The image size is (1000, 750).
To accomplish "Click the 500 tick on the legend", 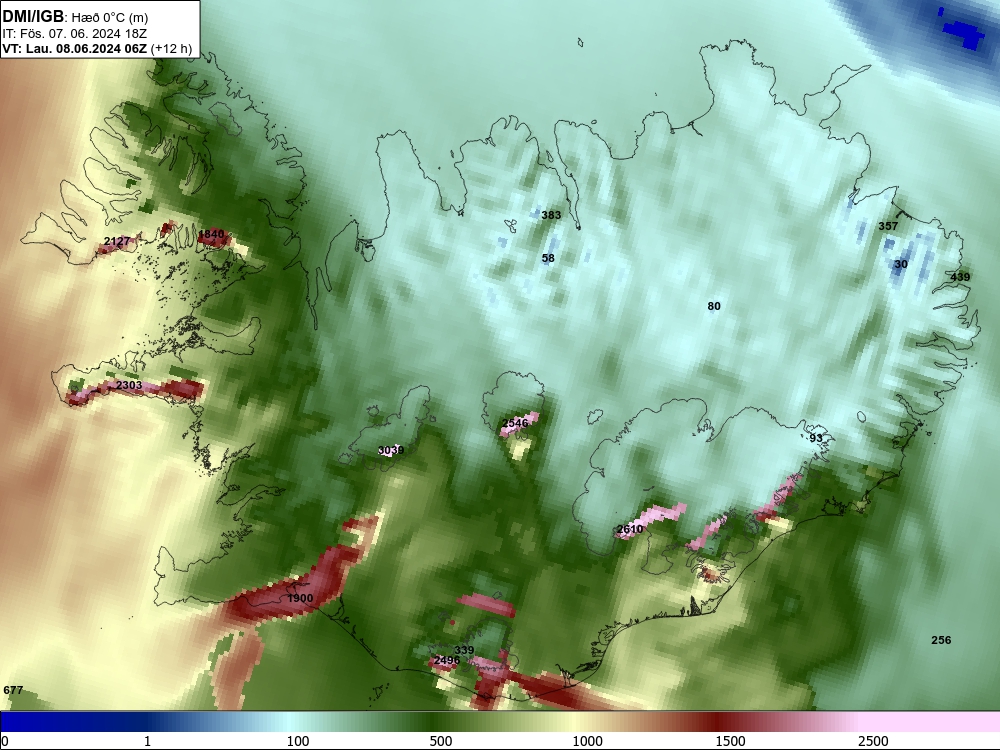I will click(441, 741).
